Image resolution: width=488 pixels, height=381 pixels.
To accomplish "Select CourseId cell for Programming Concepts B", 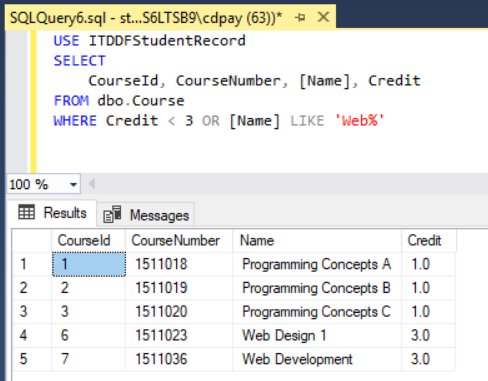I will [89, 288].
